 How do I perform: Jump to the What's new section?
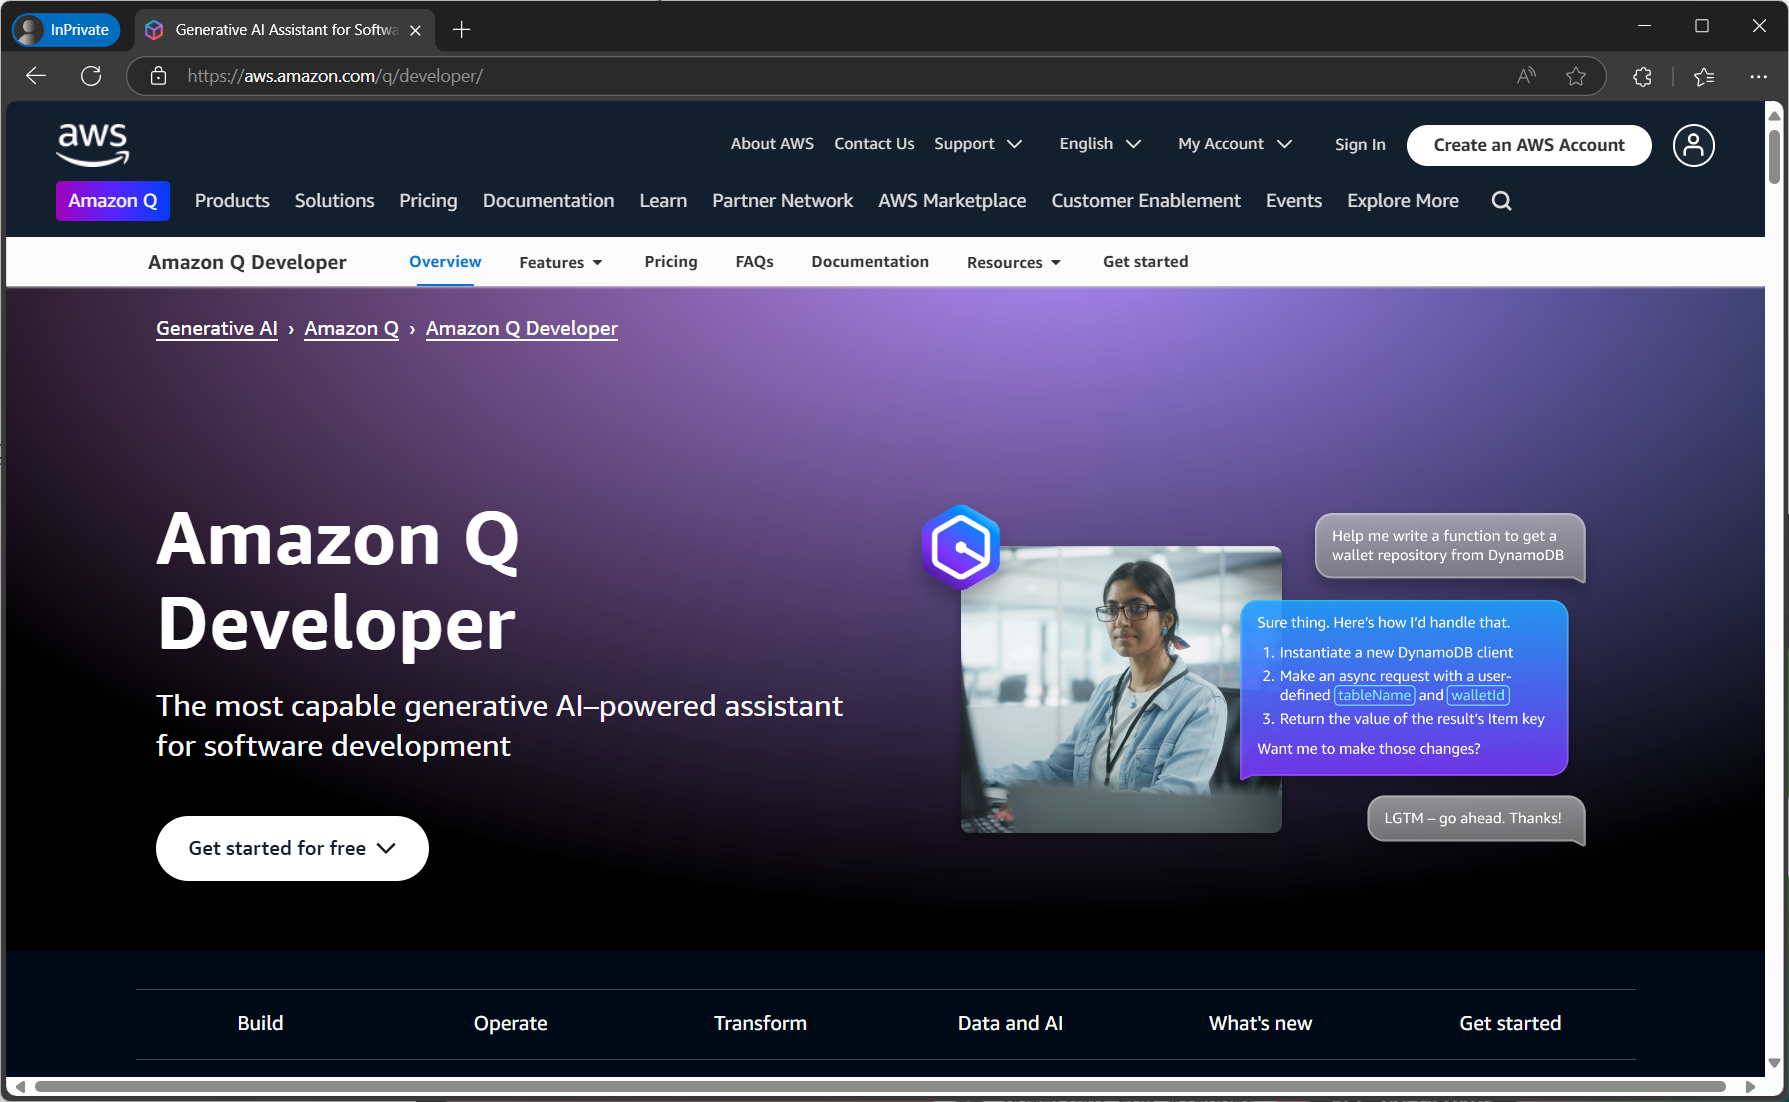point(1260,1023)
